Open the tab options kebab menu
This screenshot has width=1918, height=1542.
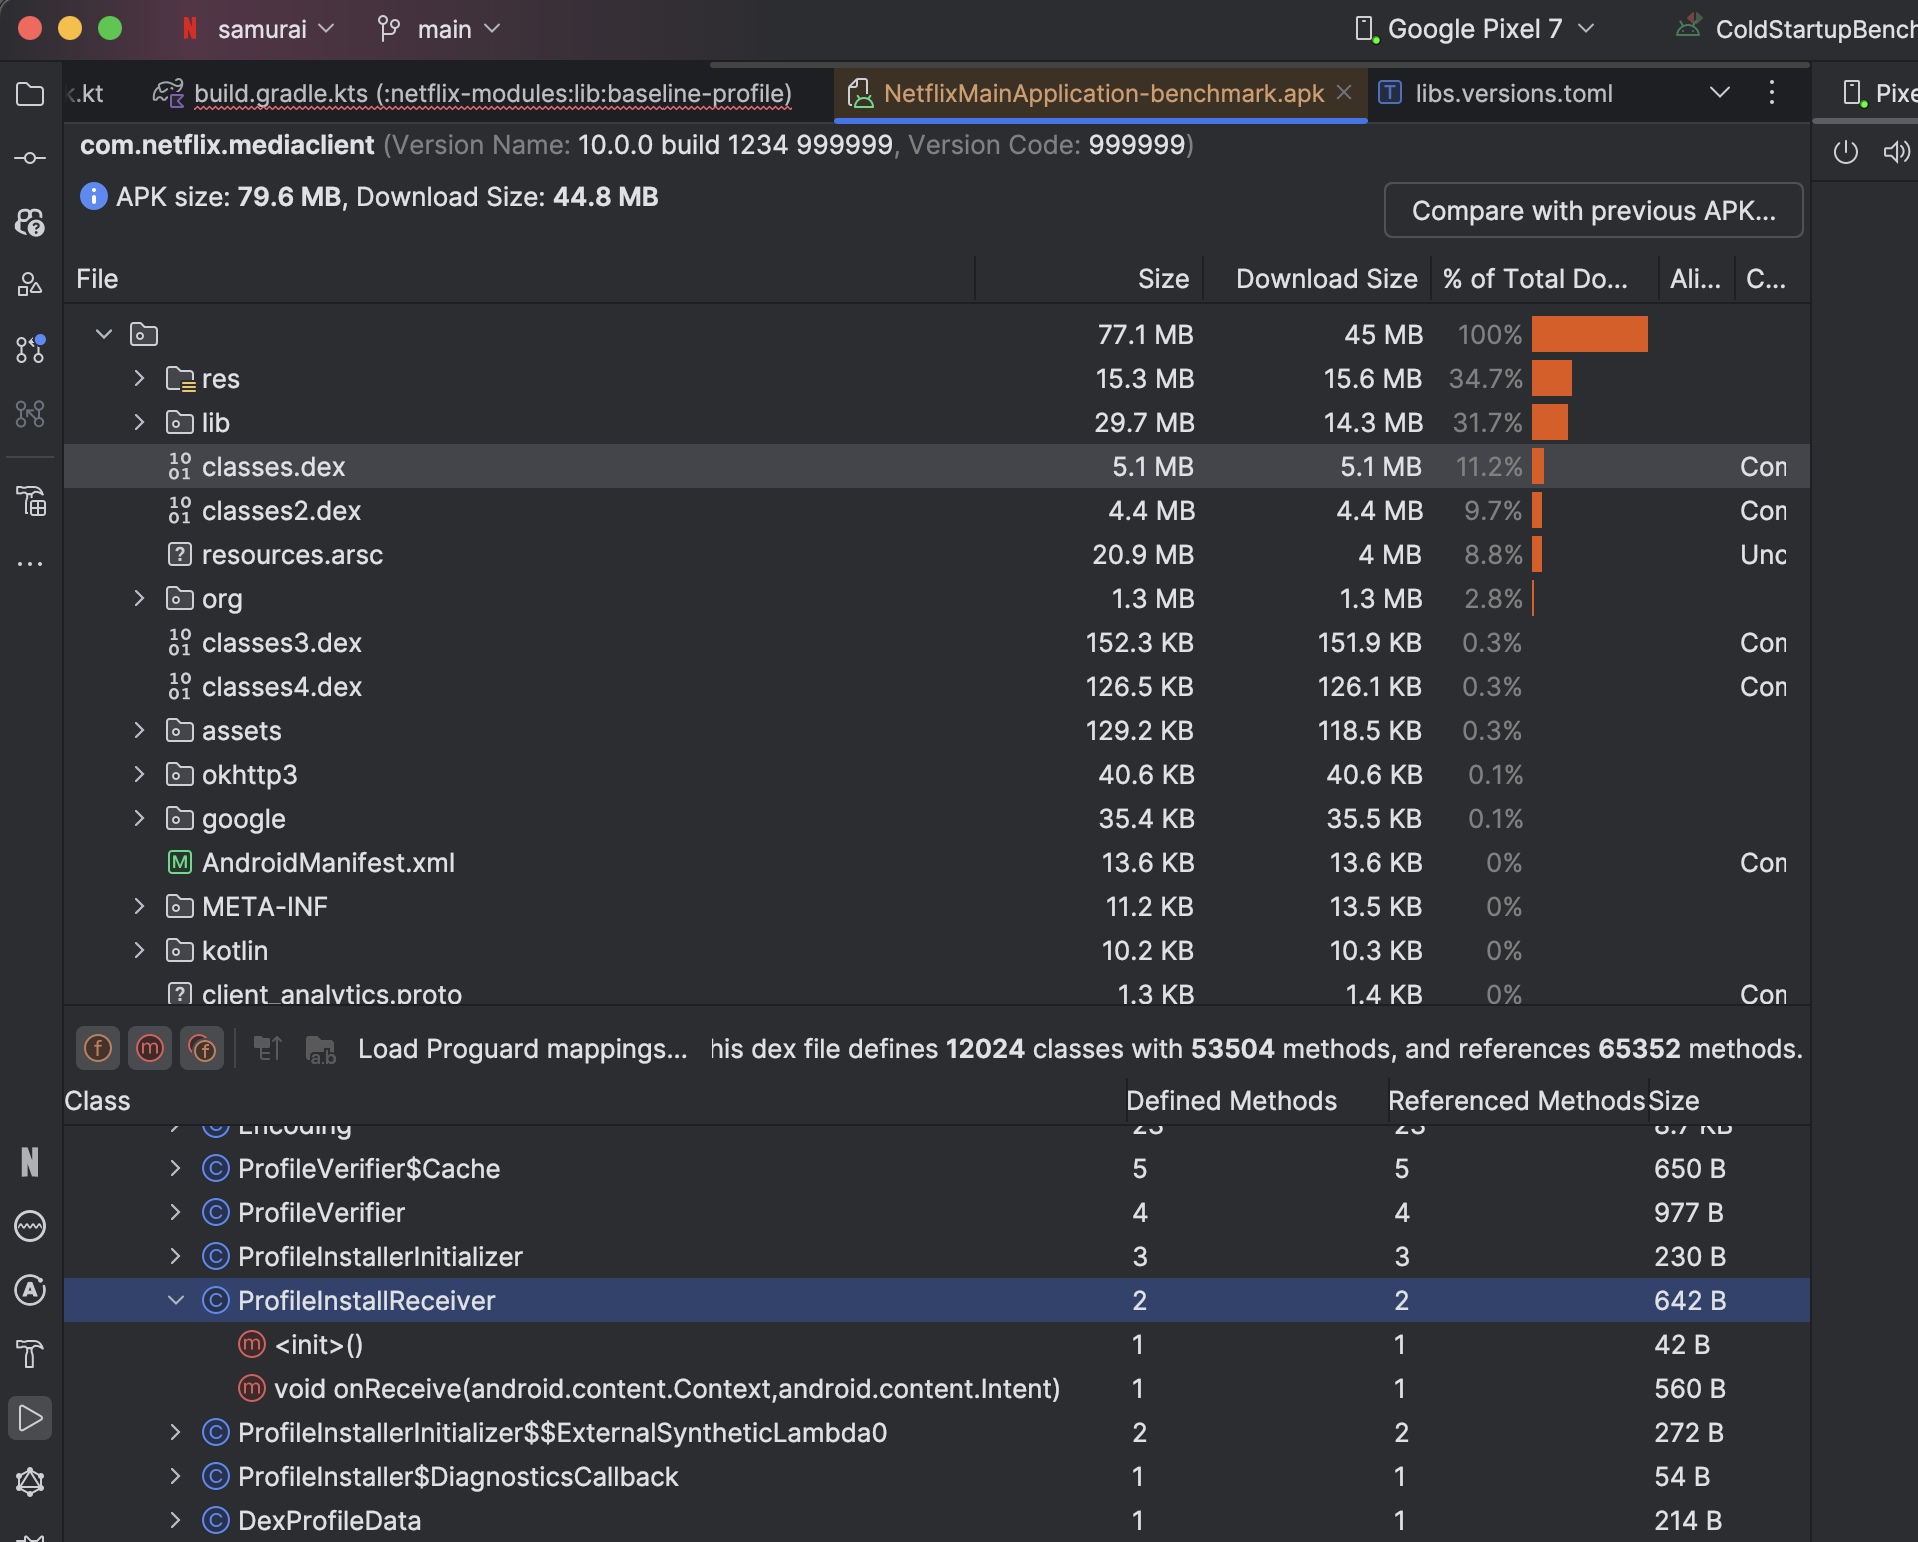tap(1771, 93)
